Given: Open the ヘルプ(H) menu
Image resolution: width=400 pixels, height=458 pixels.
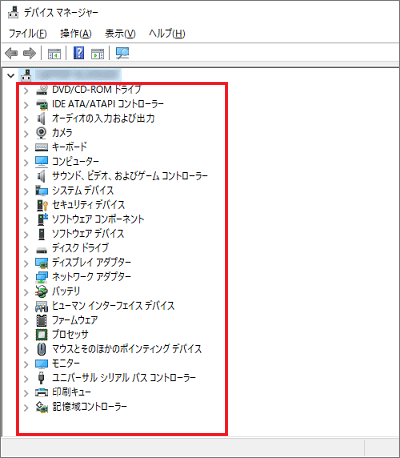Looking at the screenshot, I should click(x=167, y=33).
